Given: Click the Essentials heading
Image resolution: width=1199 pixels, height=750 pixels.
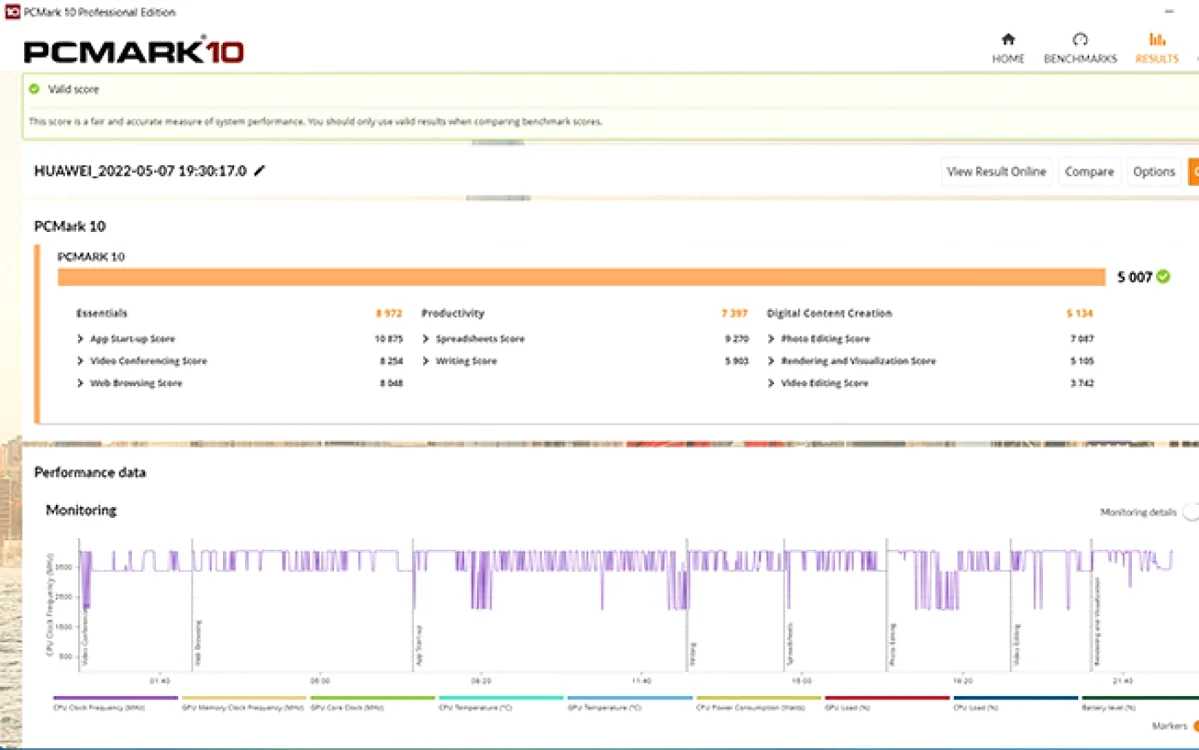Looking at the screenshot, I should [x=102, y=313].
